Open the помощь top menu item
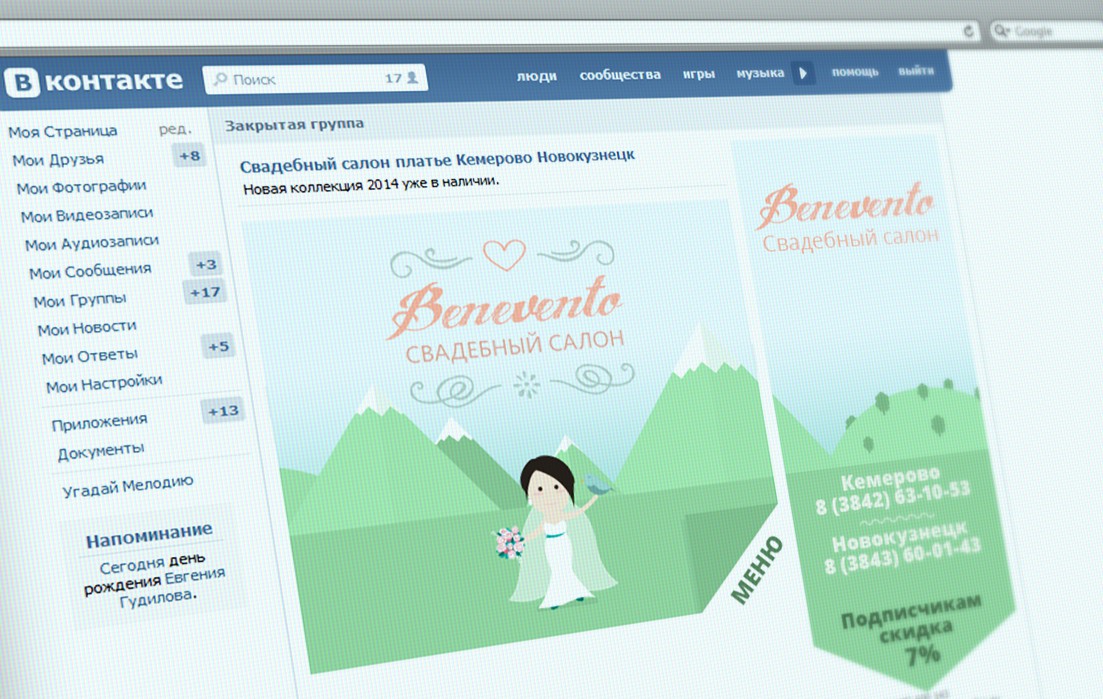This screenshot has width=1103, height=699. click(855, 72)
